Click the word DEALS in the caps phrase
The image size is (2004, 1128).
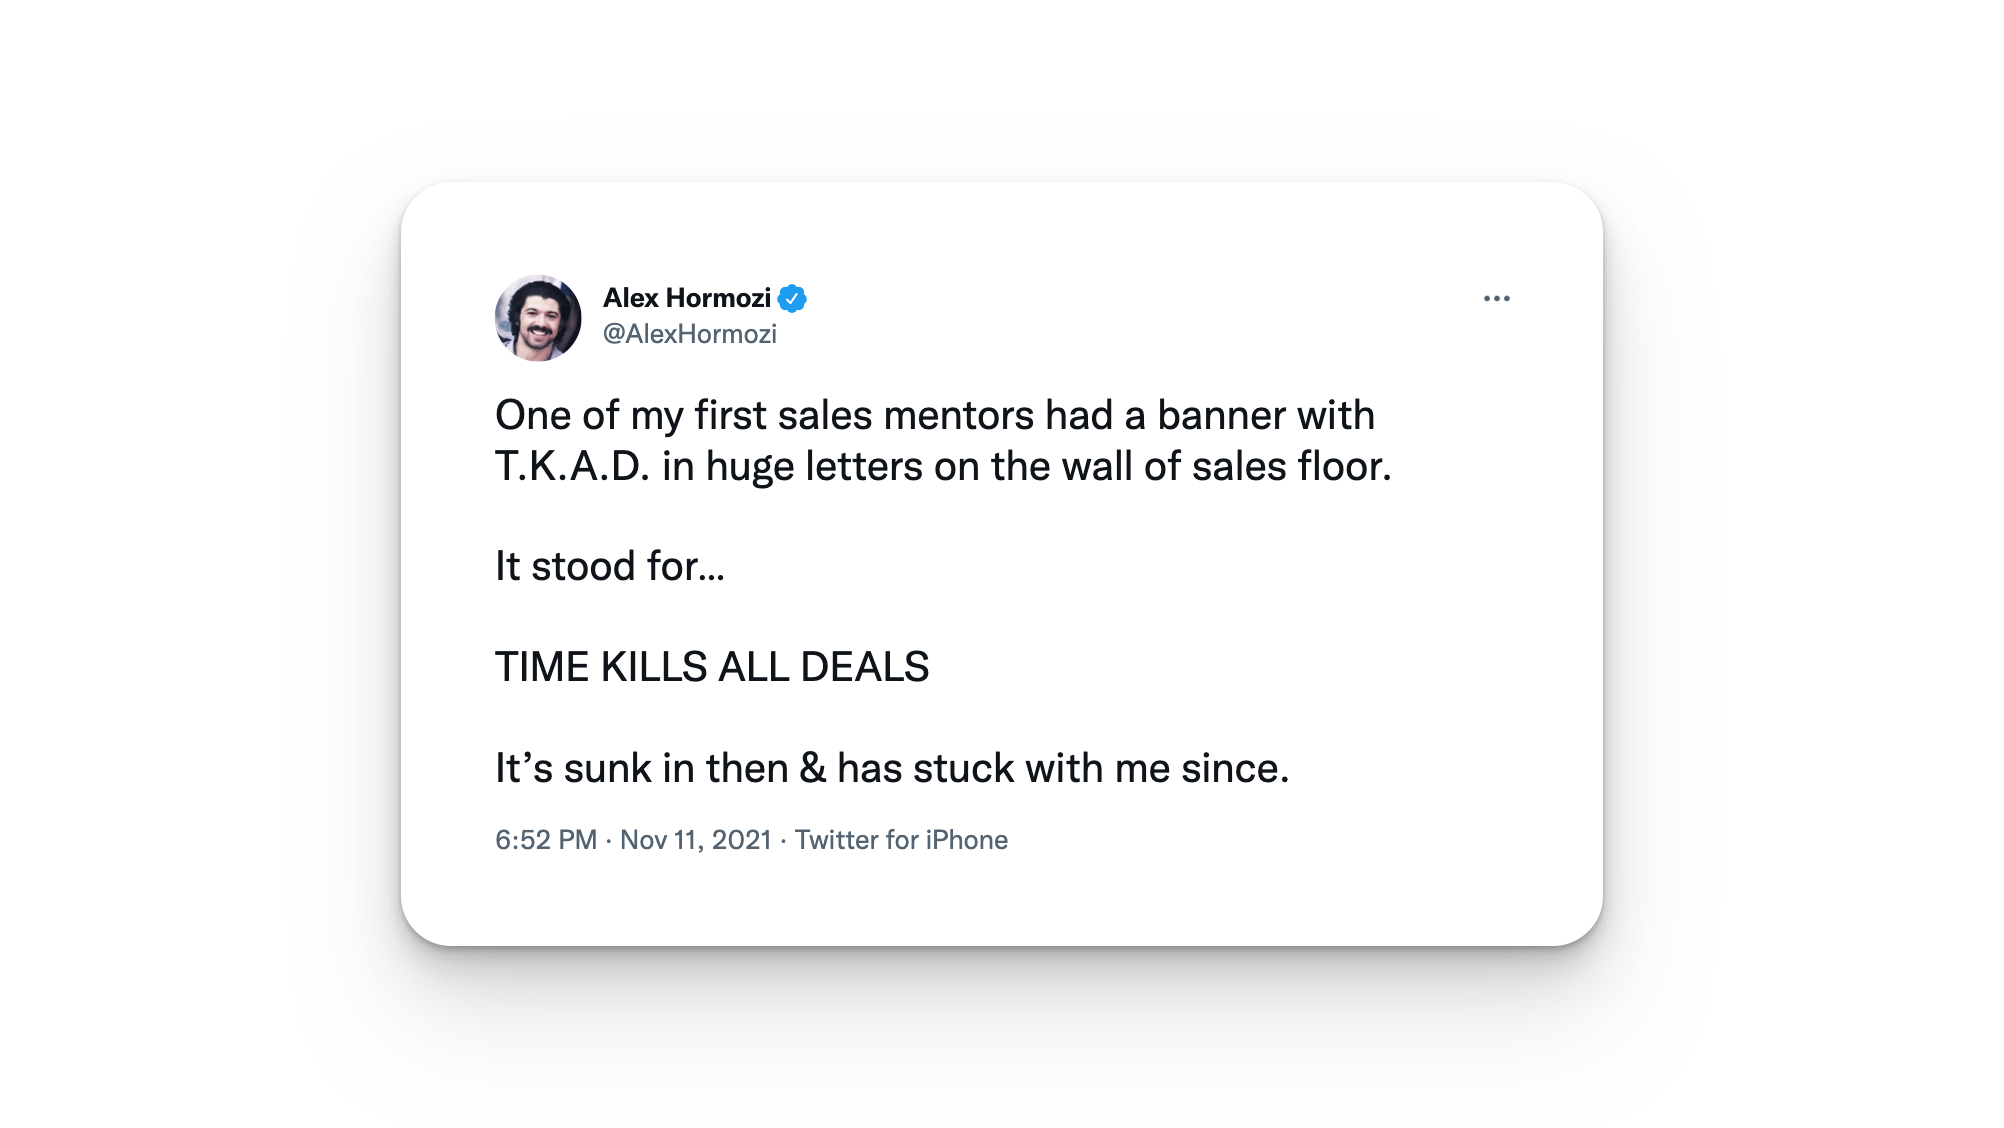(x=865, y=667)
